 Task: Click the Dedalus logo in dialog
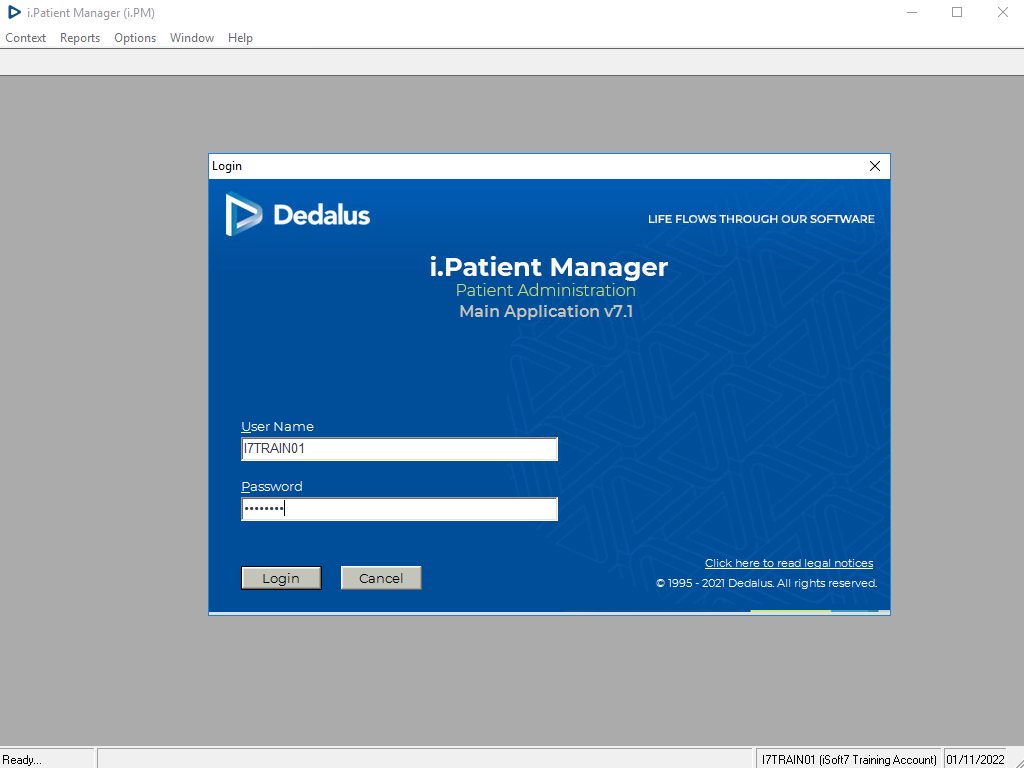pyautogui.click(x=298, y=214)
